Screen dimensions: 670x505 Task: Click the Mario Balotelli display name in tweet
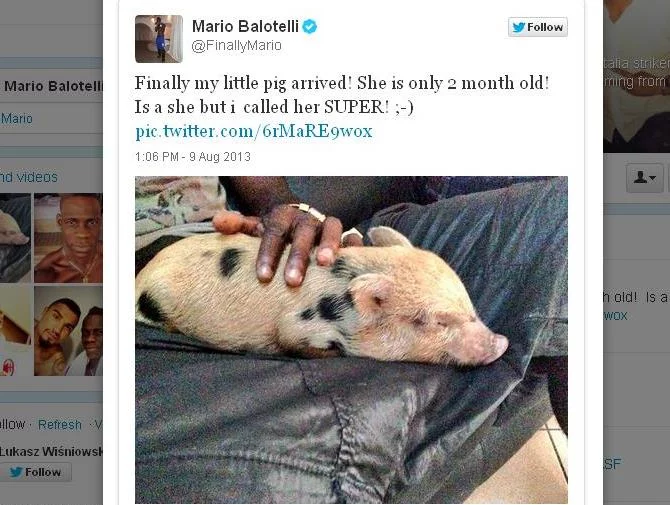245,26
